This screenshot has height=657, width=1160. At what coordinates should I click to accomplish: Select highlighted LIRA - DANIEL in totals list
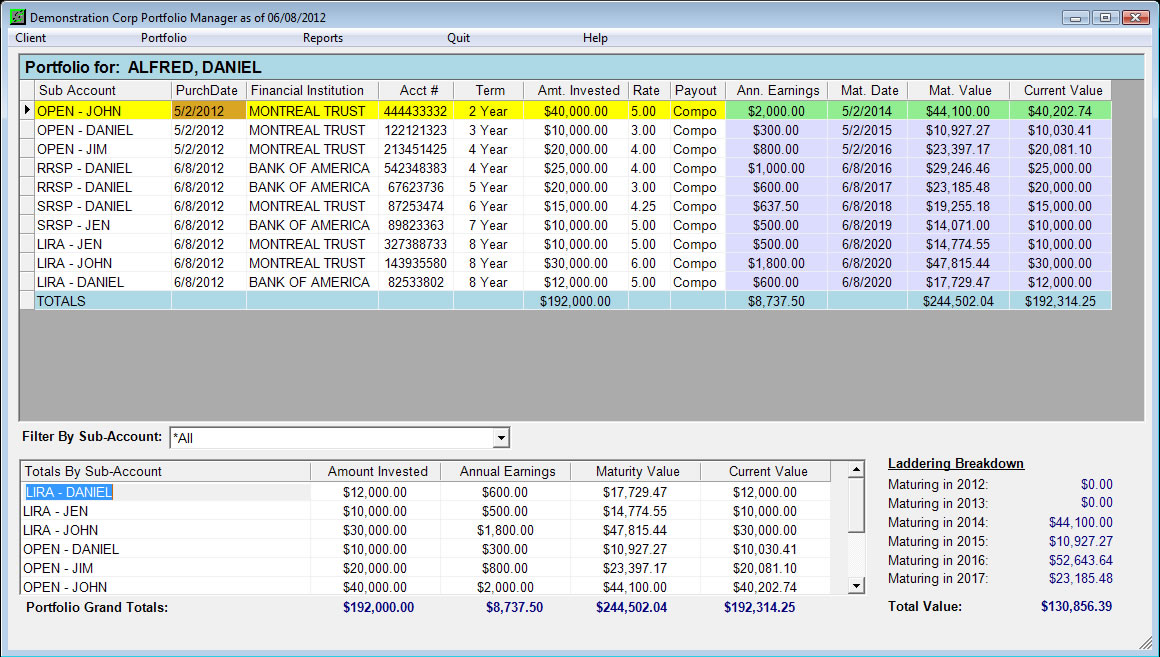tap(69, 492)
